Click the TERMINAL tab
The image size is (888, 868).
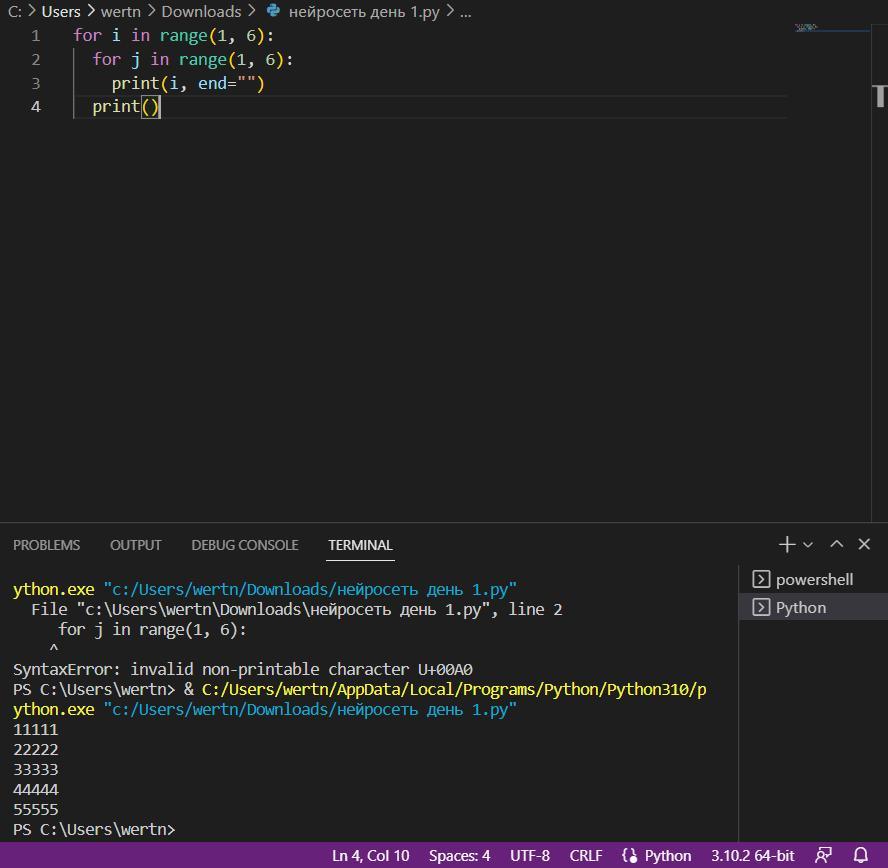tap(360, 545)
